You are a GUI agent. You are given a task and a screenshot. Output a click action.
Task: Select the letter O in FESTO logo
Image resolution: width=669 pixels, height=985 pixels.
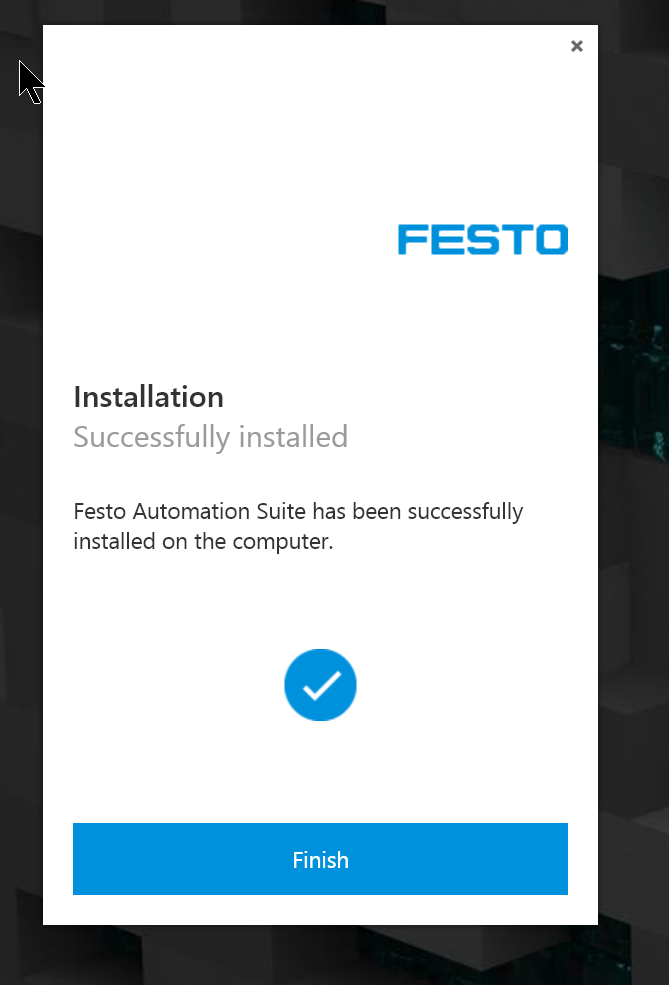click(553, 239)
